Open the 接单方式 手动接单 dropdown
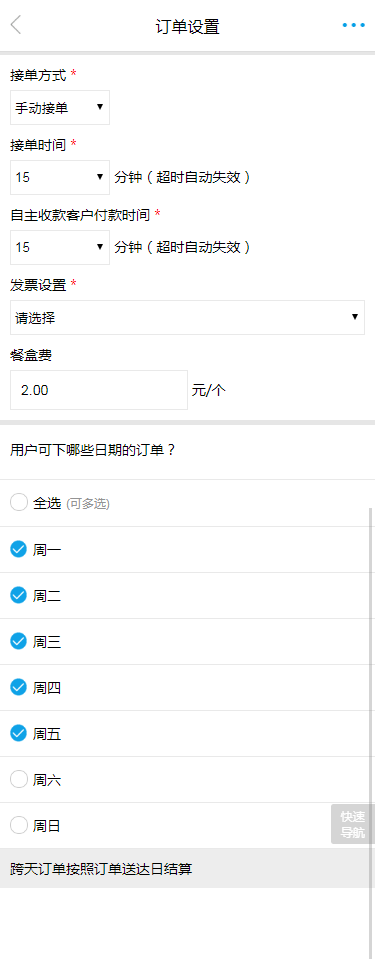 [60, 108]
